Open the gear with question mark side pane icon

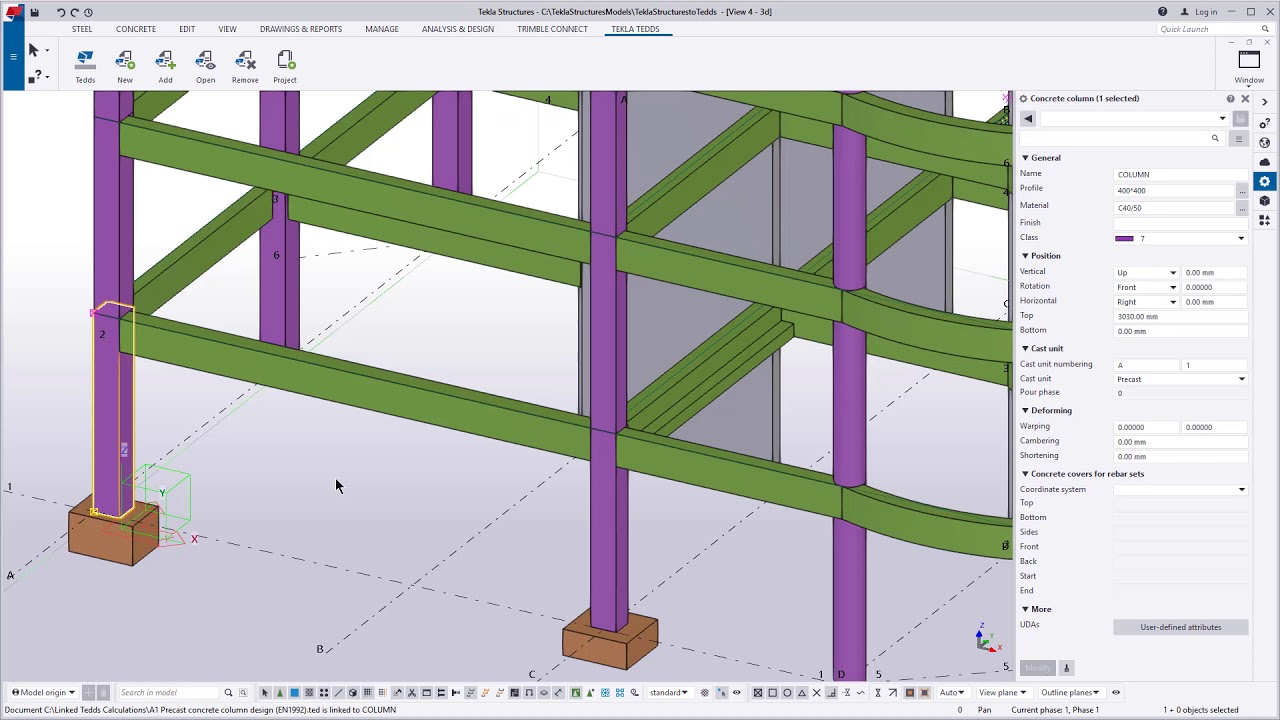click(1265, 123)
